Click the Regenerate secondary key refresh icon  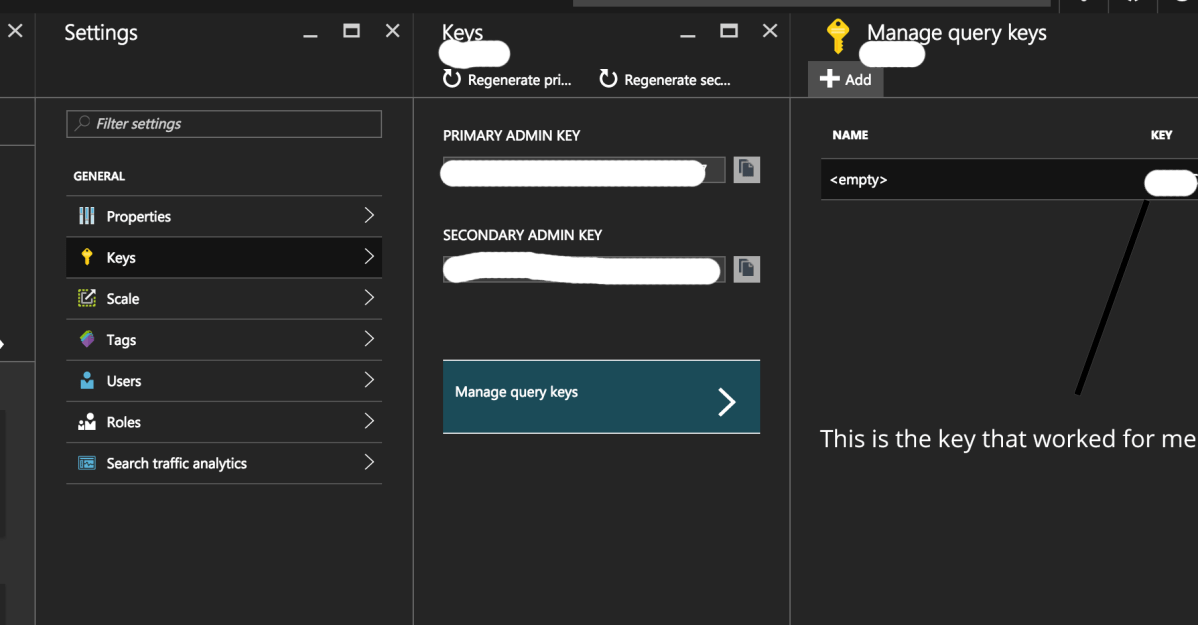coord(608,79)
